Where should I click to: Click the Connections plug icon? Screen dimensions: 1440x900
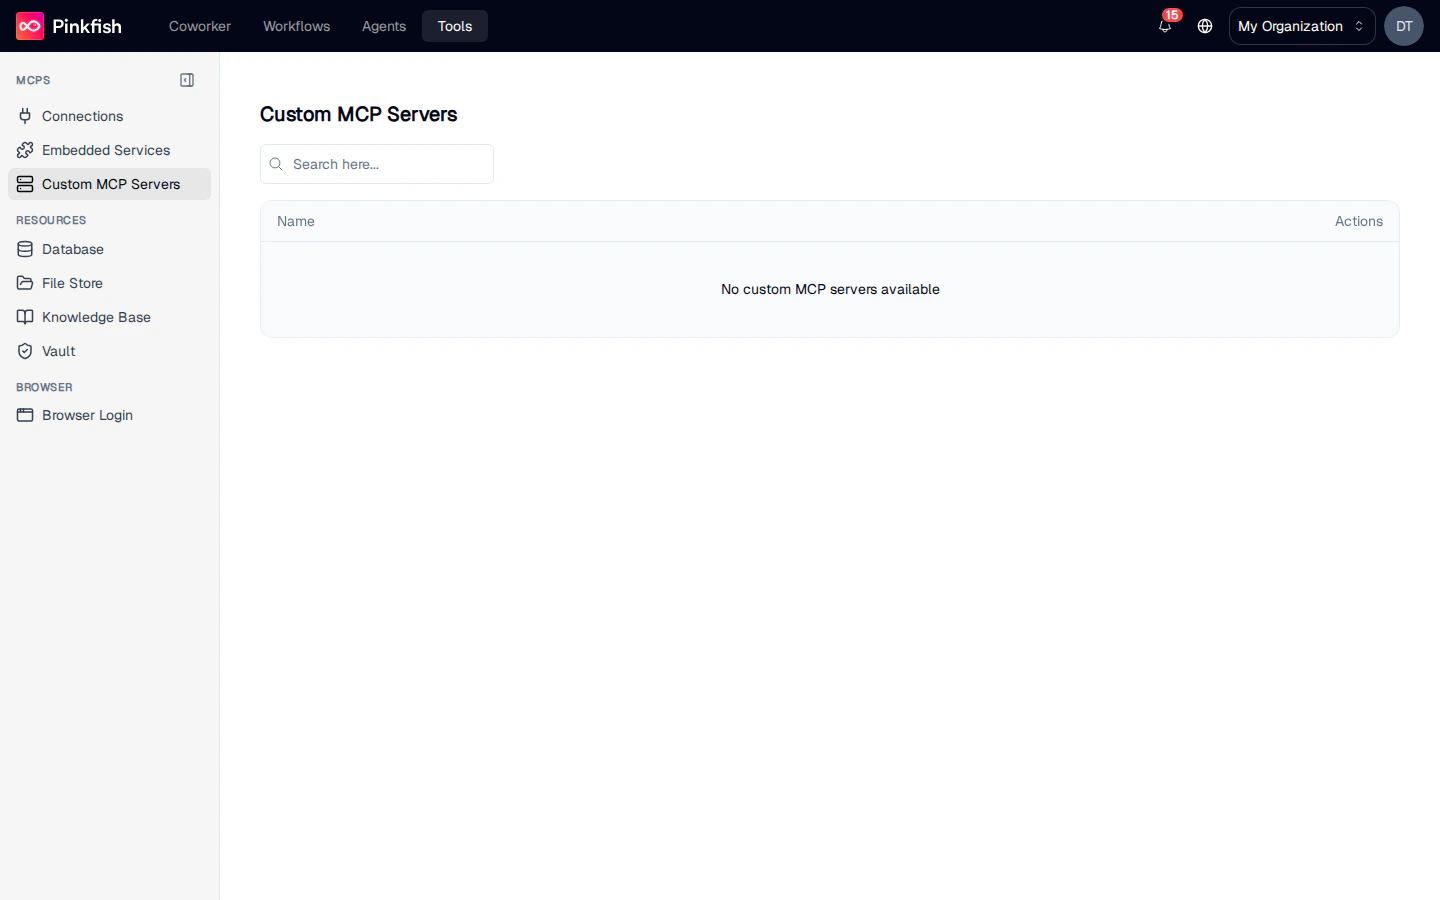click(x=25, y=116)
